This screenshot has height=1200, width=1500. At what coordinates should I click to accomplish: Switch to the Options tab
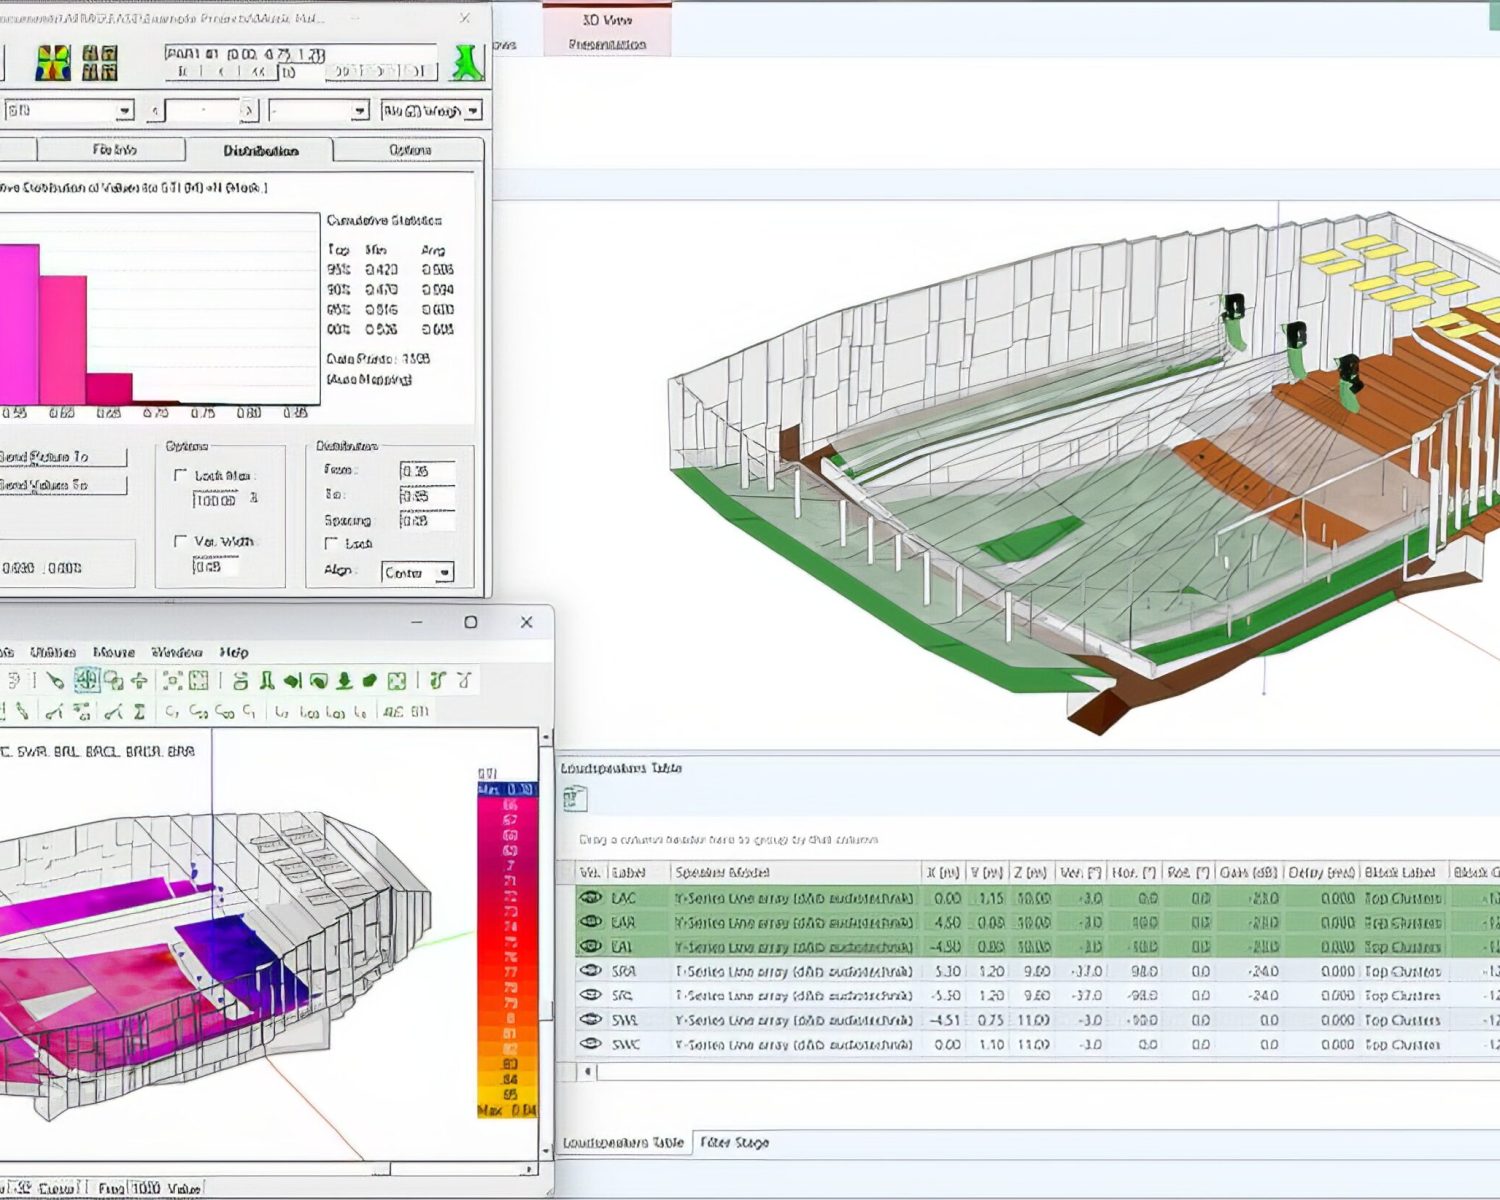click(x=410, y=150)
